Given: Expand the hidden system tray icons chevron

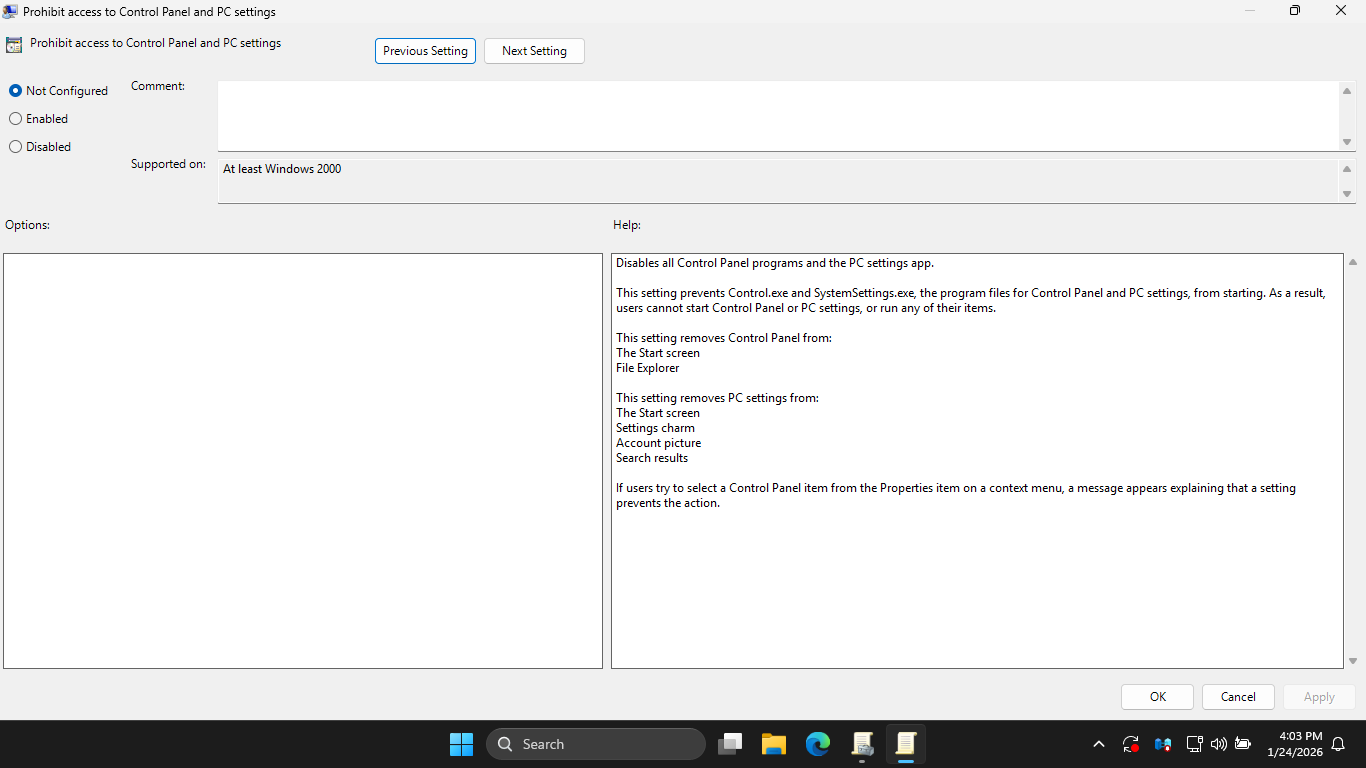Looking at the screenshot, I should coord(1099,744).
